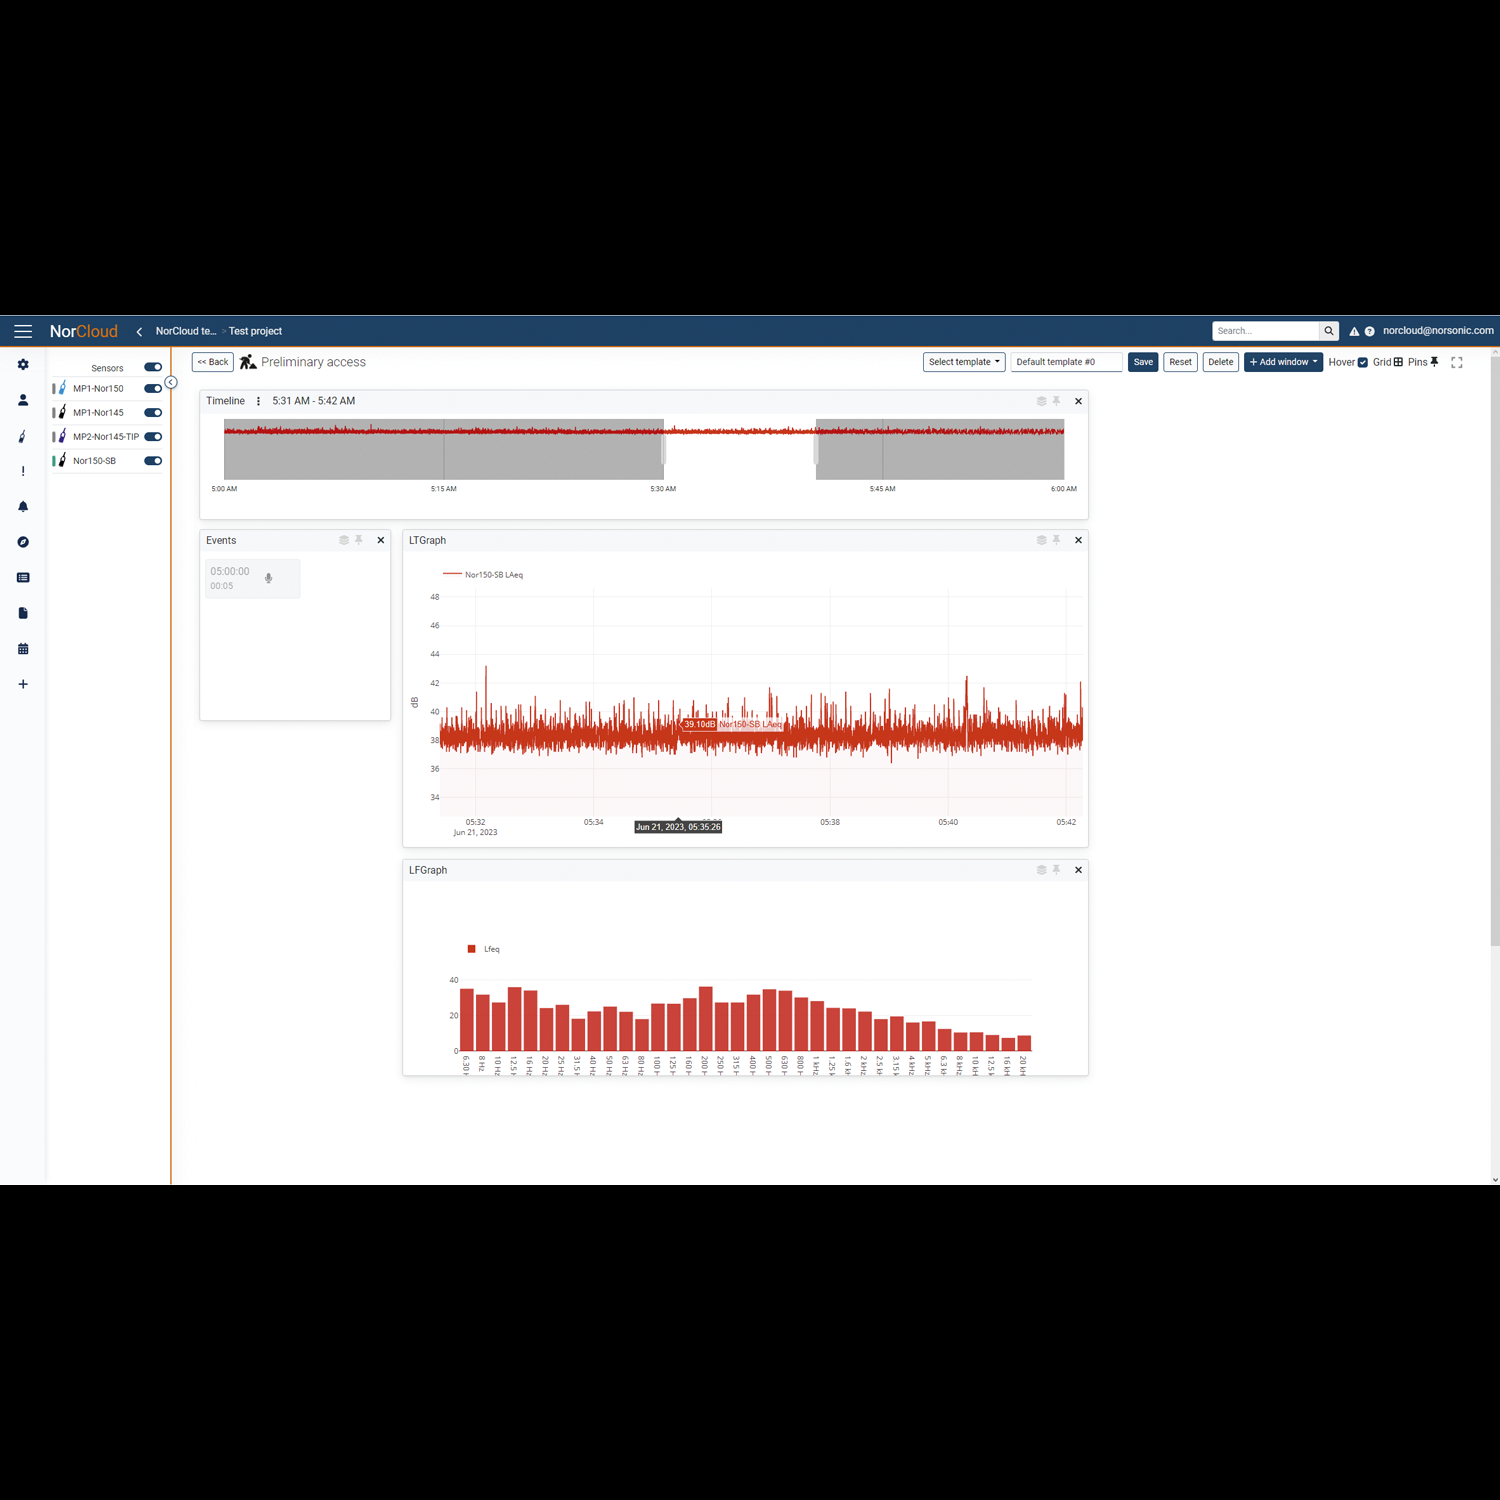
Task: Click the Search input field
Action: [x=1265, y=331]
